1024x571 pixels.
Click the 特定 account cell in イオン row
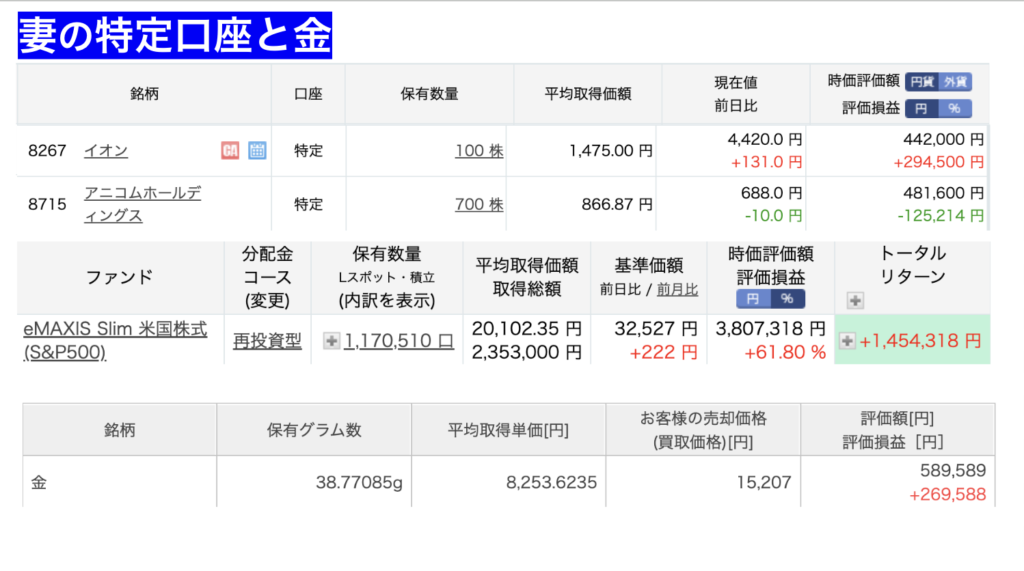click(308, 151)
